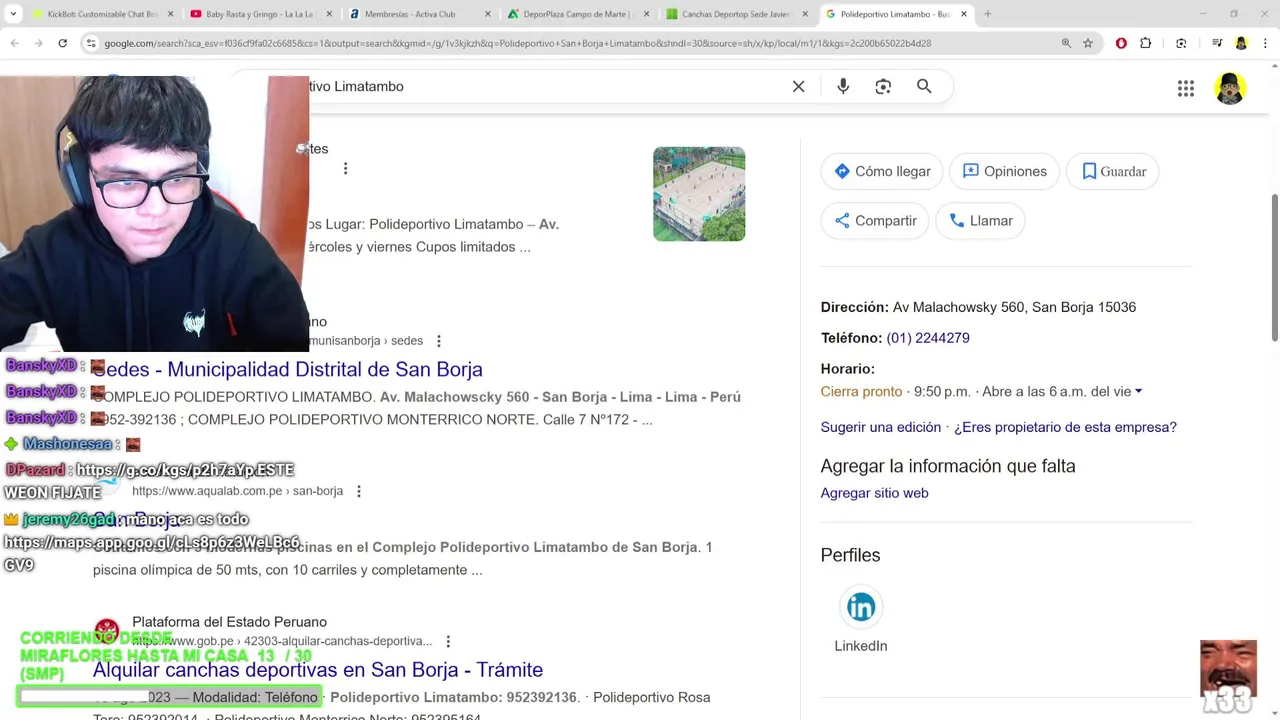Click the Dirección address text

click(978, 307)
